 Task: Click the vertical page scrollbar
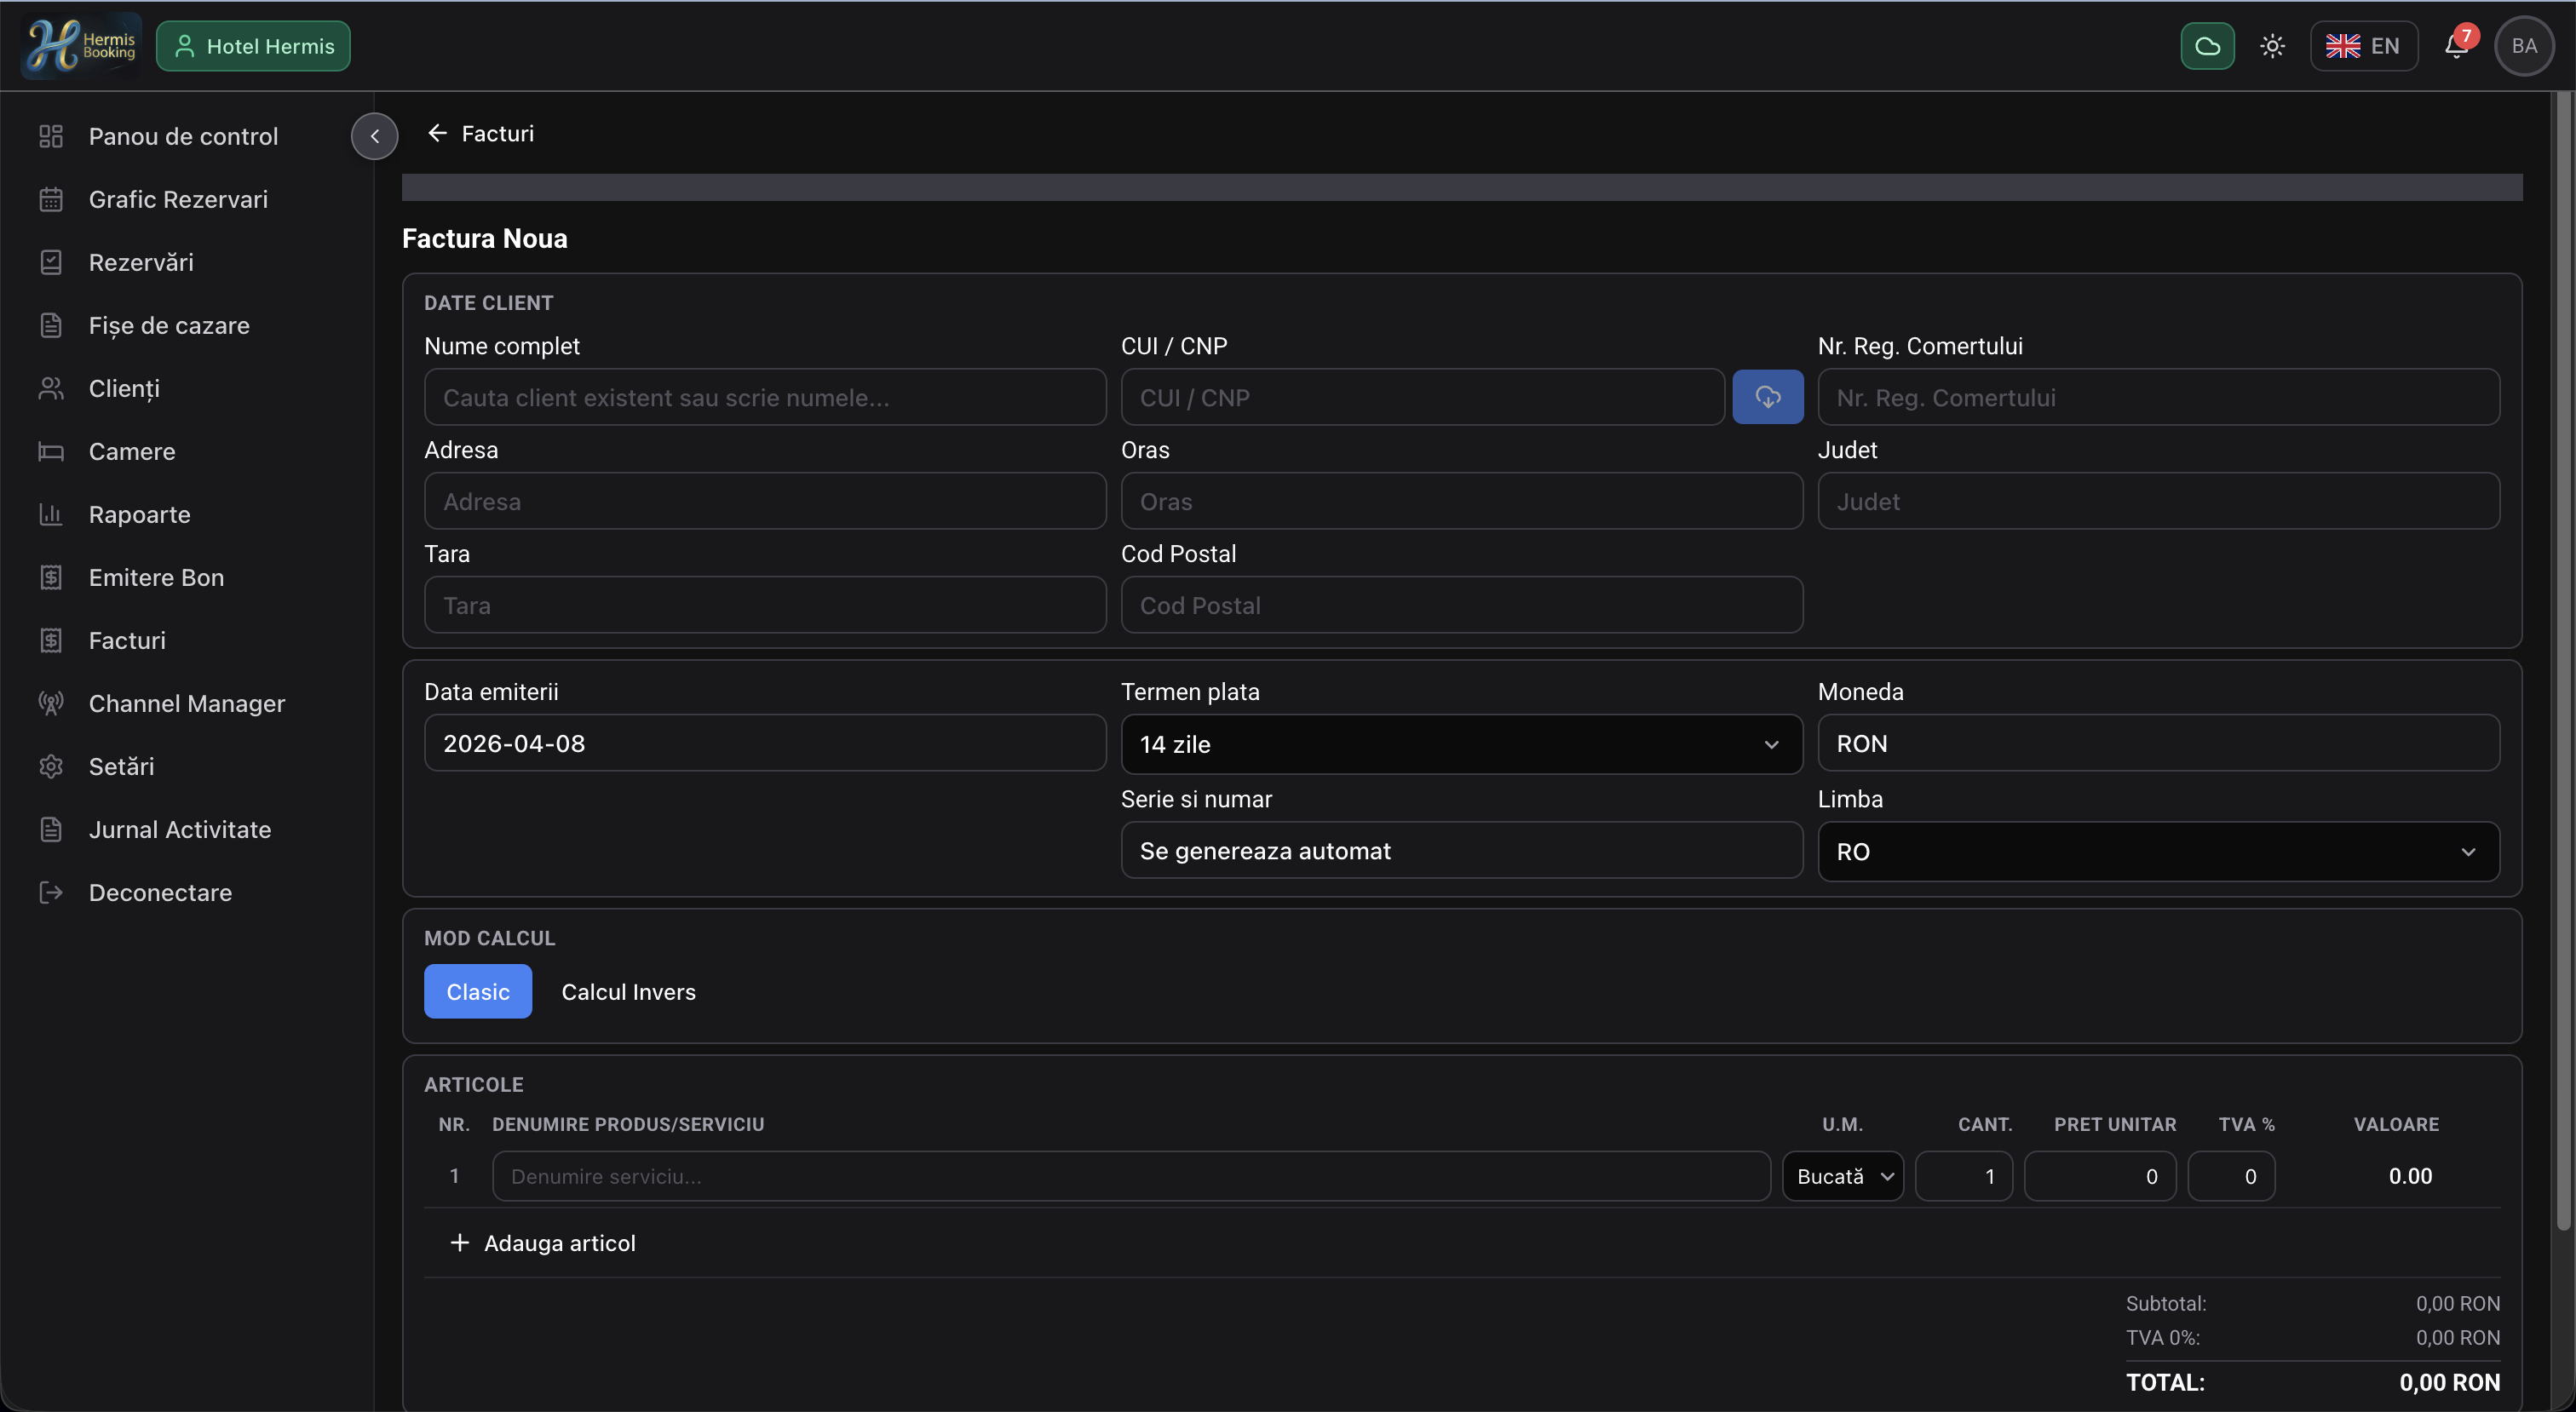click(x=2562, y=660)
